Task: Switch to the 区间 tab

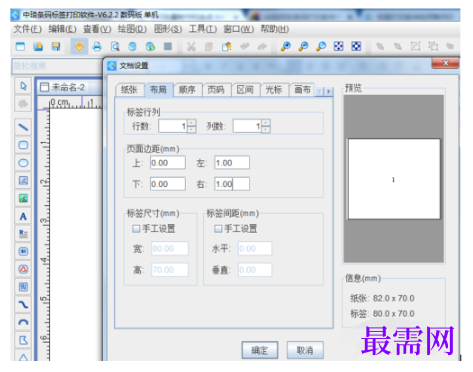Action: pos(245,90)
